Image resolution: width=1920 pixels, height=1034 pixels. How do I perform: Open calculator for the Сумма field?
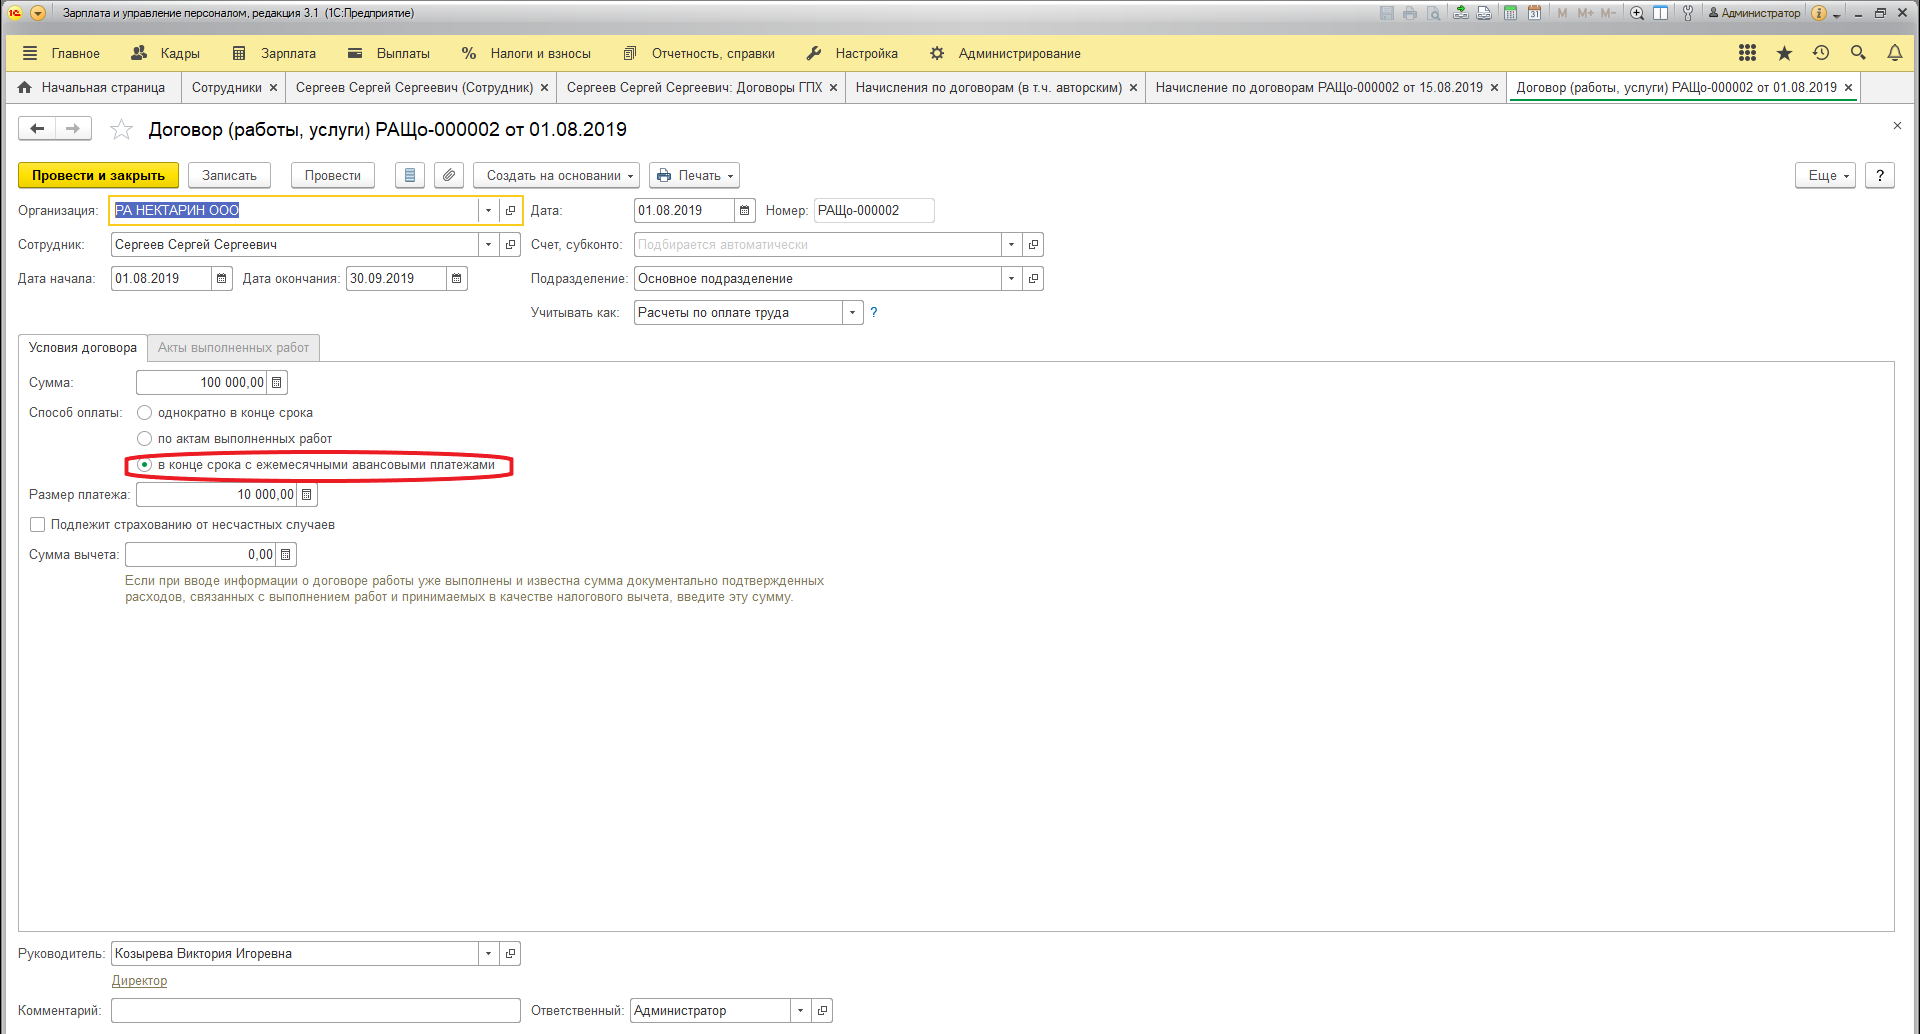point(277,383)
